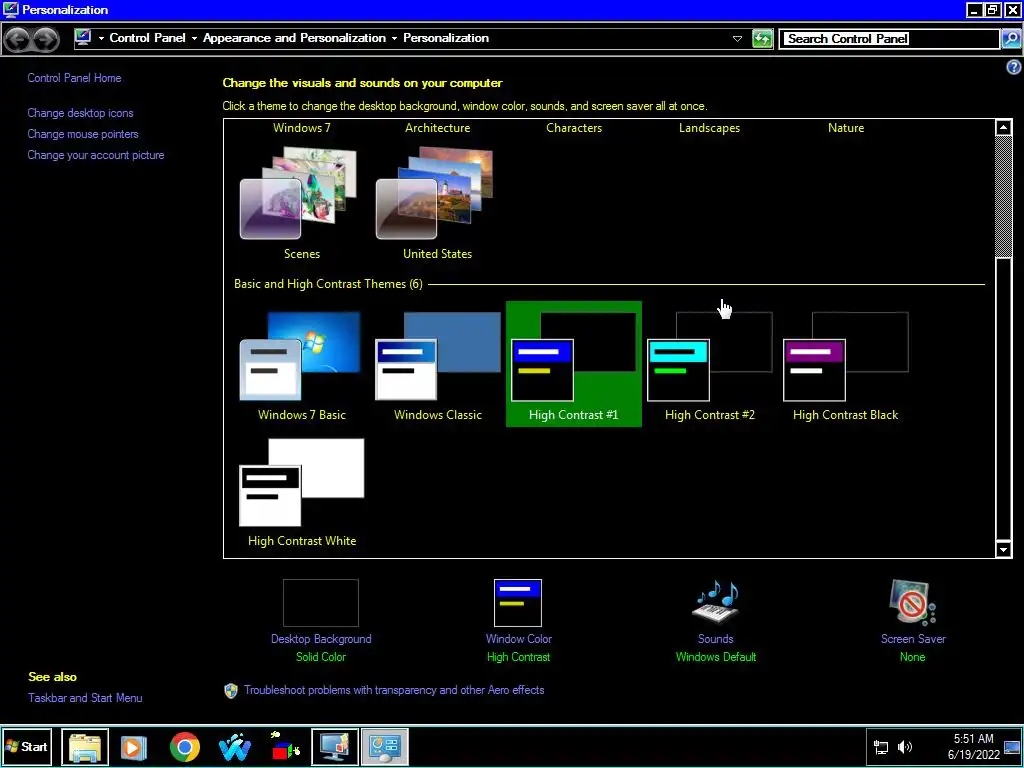
Task: Click the Sounds text link
Action: click(716, 639)
